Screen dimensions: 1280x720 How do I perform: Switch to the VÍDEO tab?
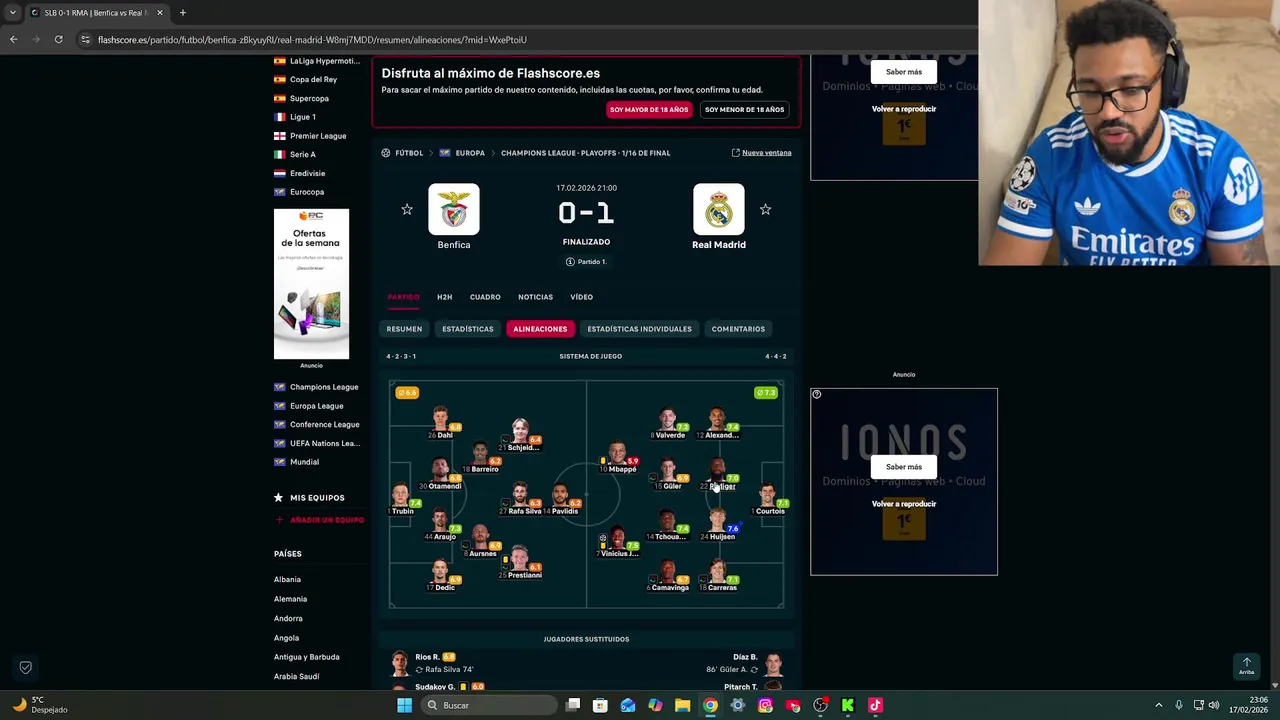pyautogui.click(x=581, y=297)
